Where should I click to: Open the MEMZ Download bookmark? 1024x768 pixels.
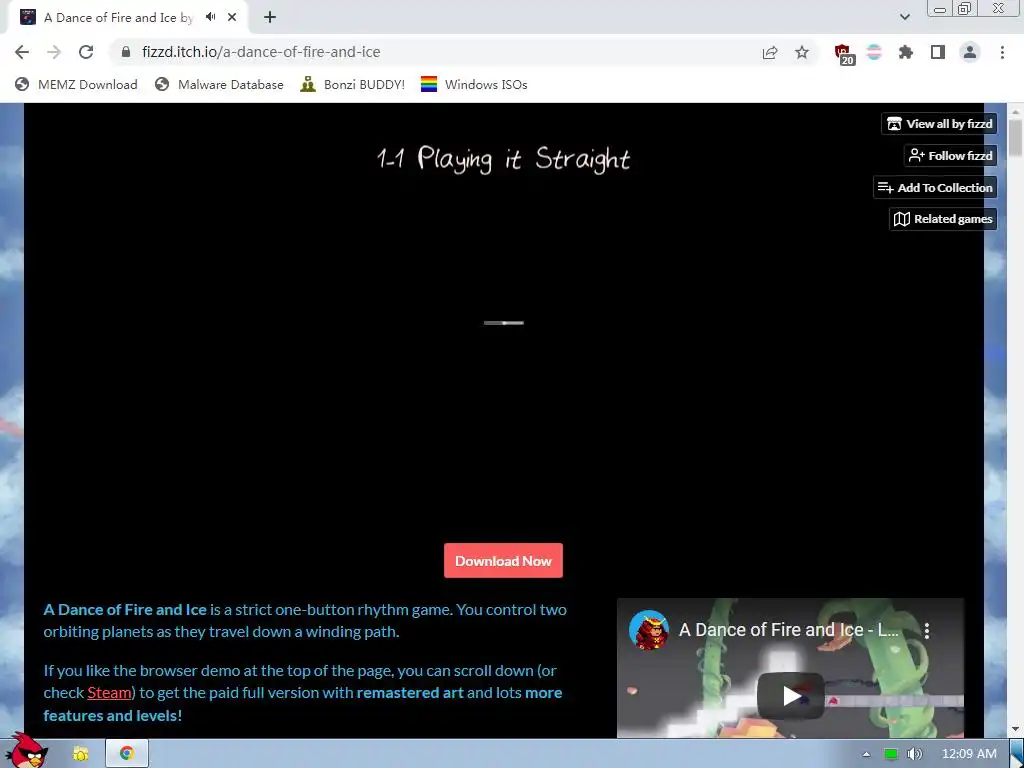click(x=76, y=84)
